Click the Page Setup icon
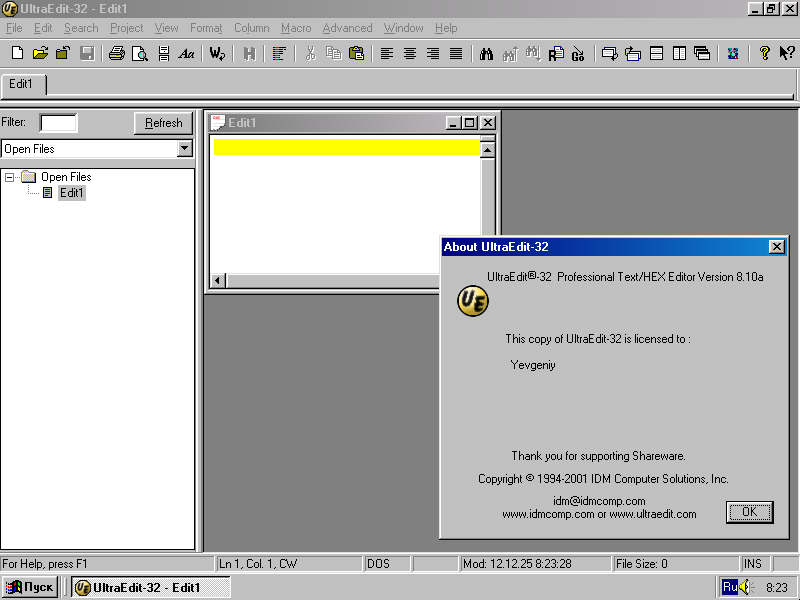The width and height of the screenshot is (800, 600). [164, 53]
